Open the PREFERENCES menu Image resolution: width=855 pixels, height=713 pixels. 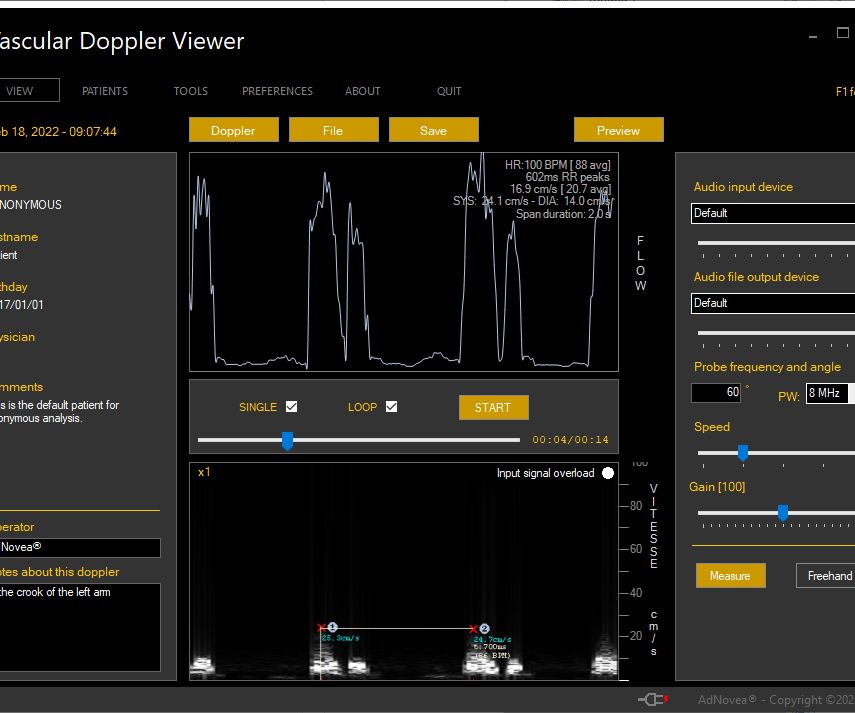277,90
